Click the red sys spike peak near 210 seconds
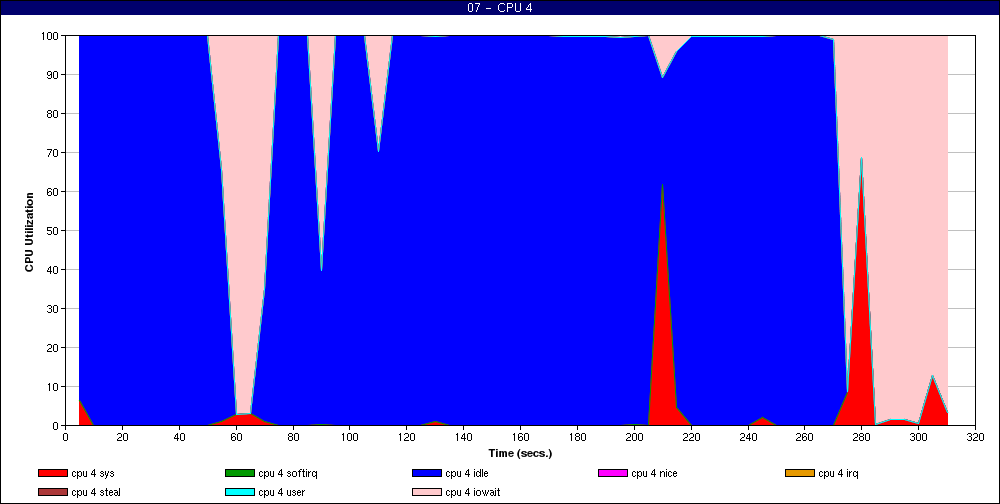 [663, 186]
